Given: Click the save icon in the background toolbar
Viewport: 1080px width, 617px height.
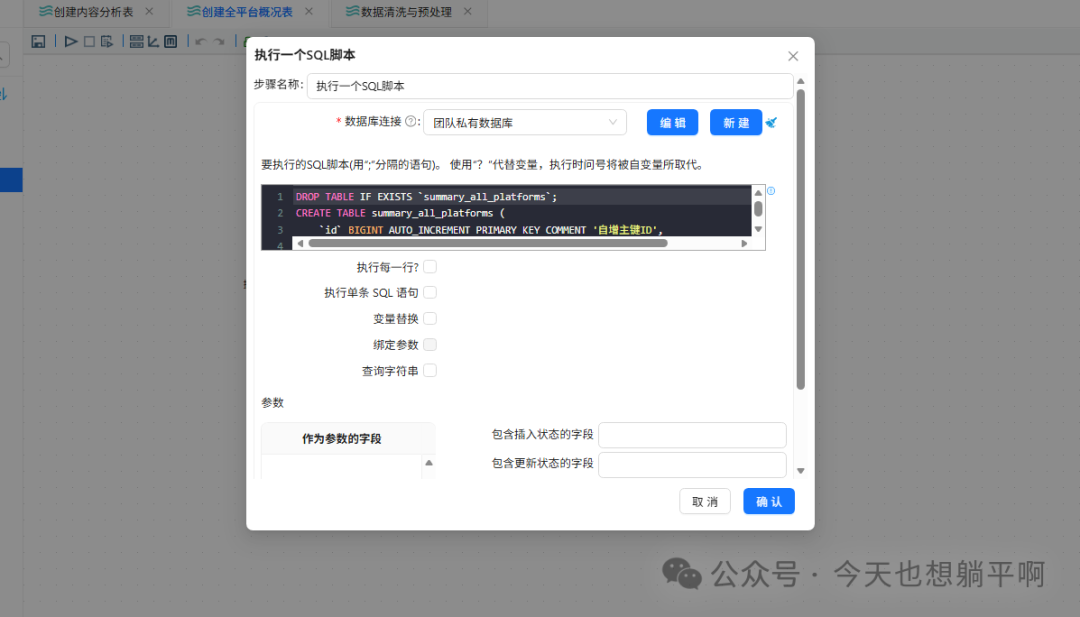Looking at the screenshot, I should click(39, 42).
